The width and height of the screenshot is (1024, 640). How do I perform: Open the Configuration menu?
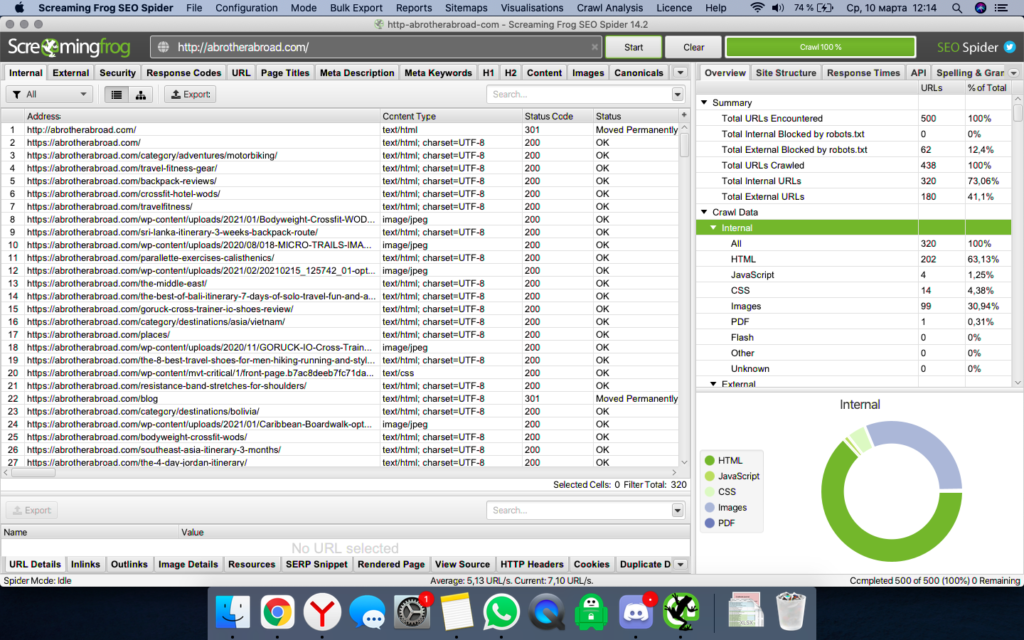click(x=246, y=8)
